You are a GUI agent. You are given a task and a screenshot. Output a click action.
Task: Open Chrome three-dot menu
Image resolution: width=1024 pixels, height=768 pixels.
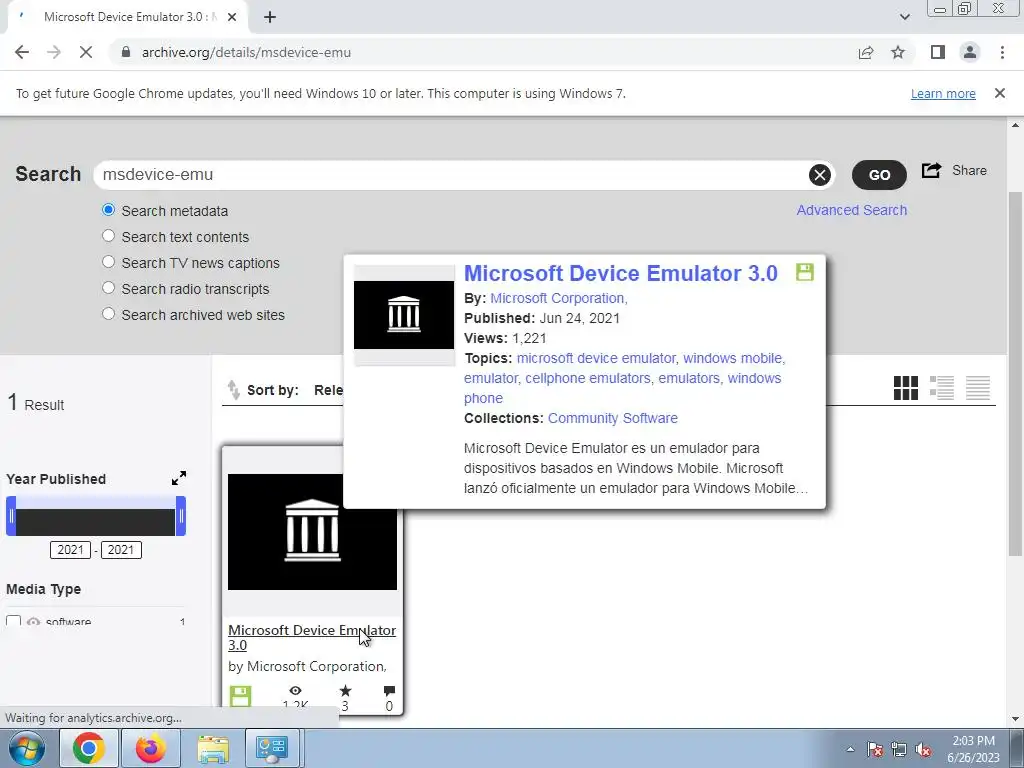coord(1002,52)
